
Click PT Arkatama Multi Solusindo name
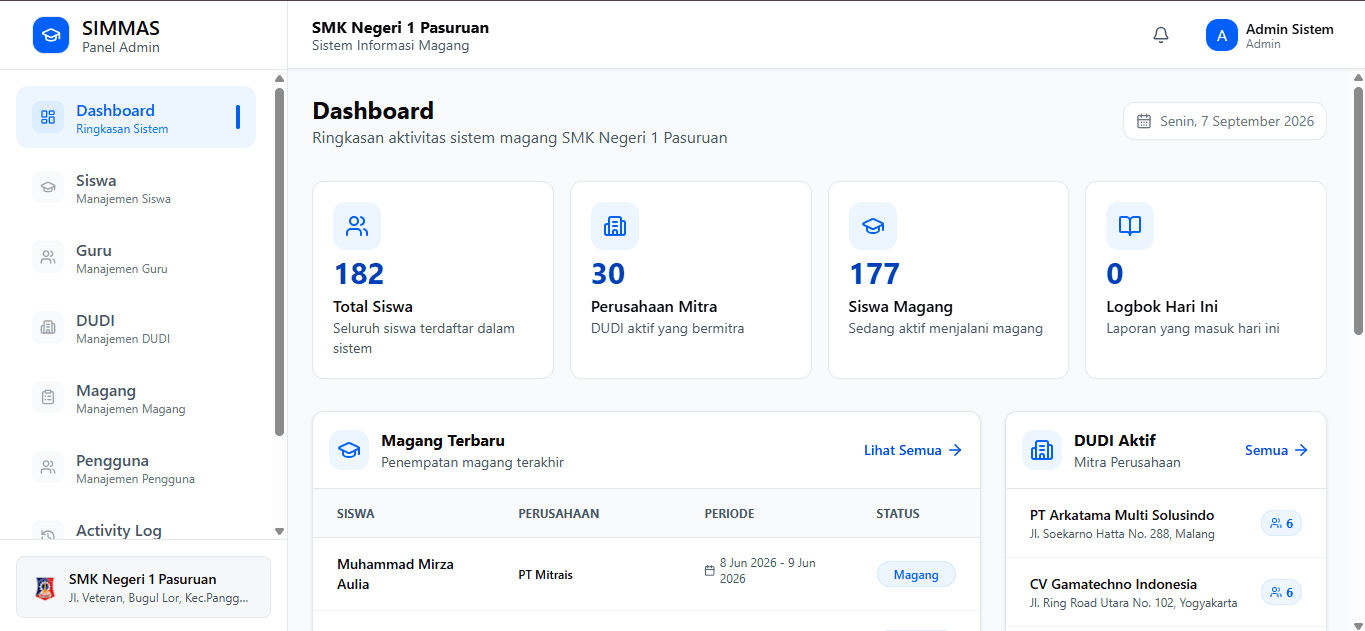[x=1122, y=515]
